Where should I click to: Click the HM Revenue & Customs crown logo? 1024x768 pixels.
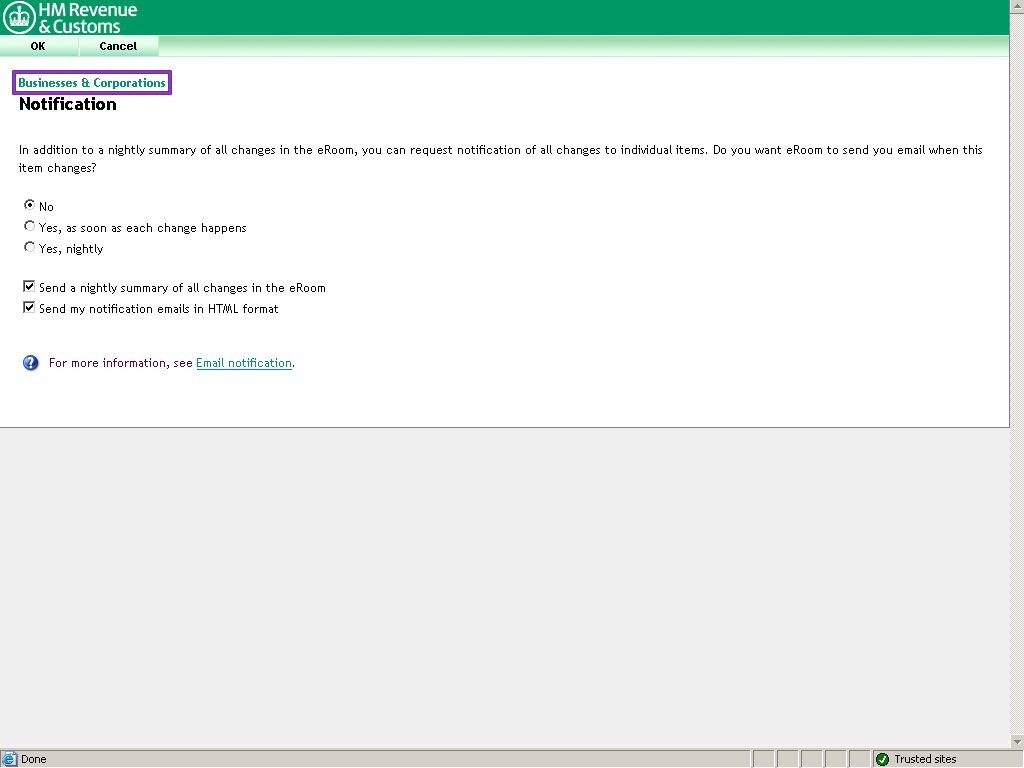pos(18,17)
